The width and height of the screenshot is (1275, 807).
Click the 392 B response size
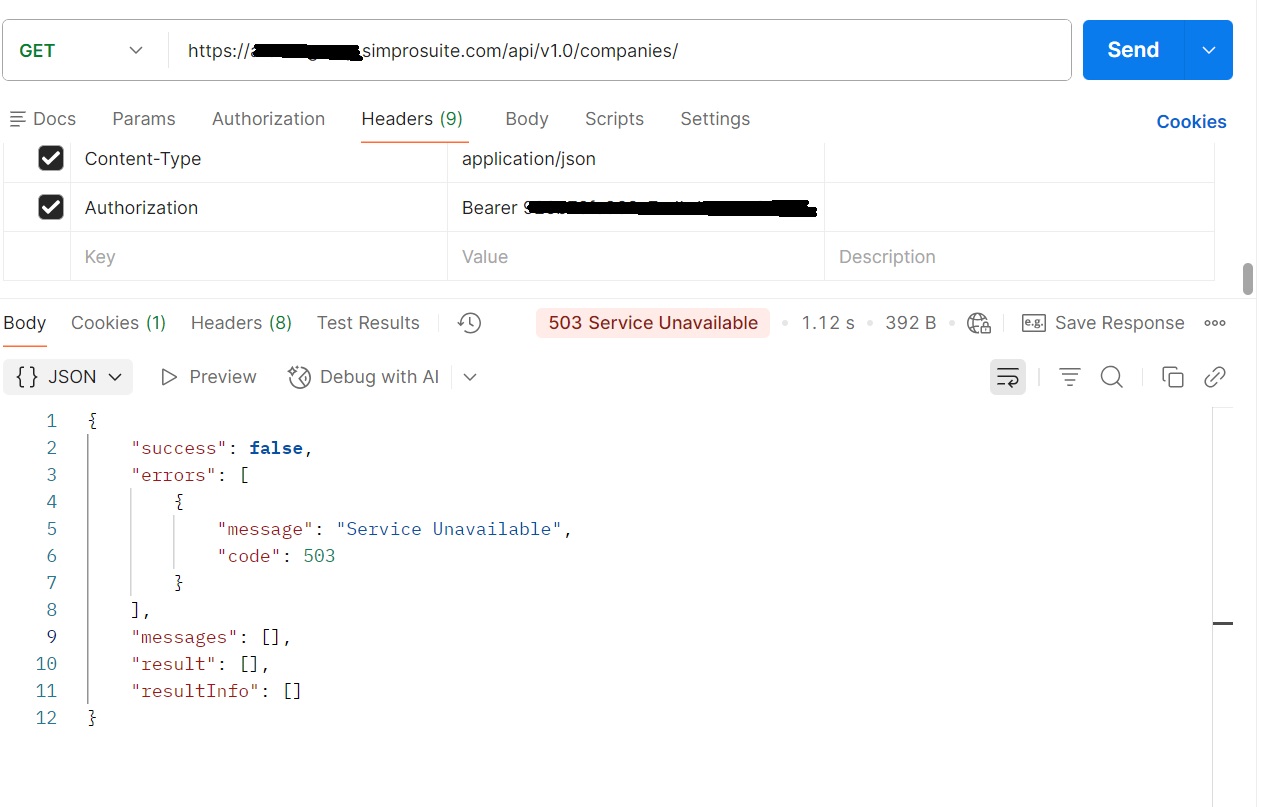pos(911,323)
